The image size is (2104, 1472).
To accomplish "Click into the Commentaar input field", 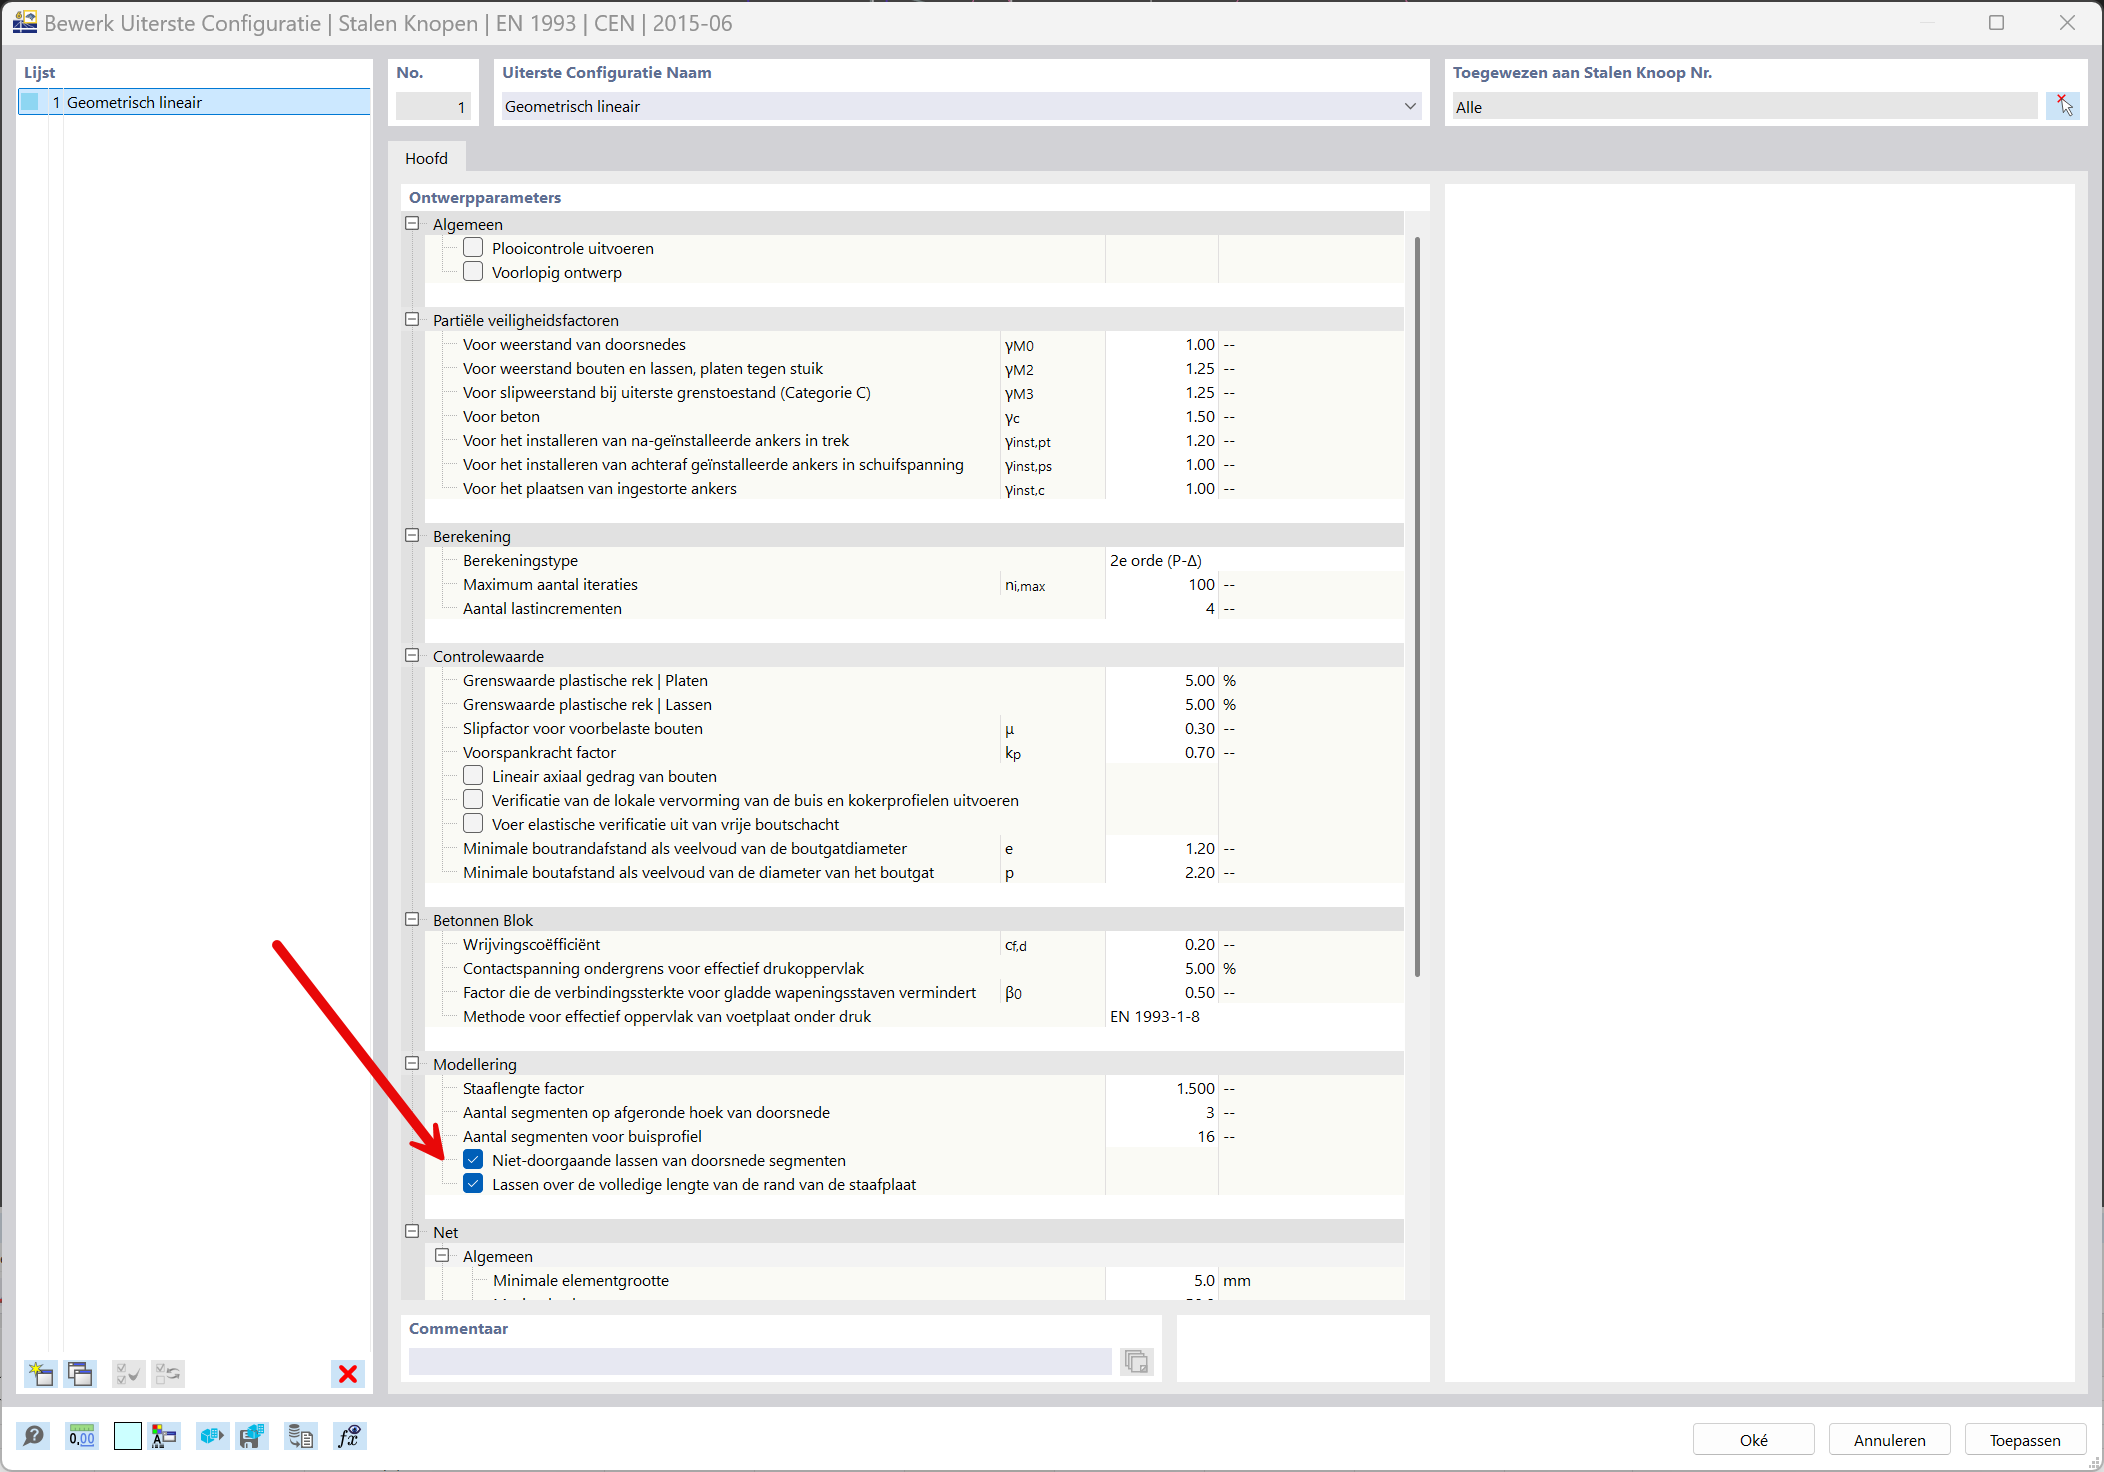I will click(x=760, y=1361).
